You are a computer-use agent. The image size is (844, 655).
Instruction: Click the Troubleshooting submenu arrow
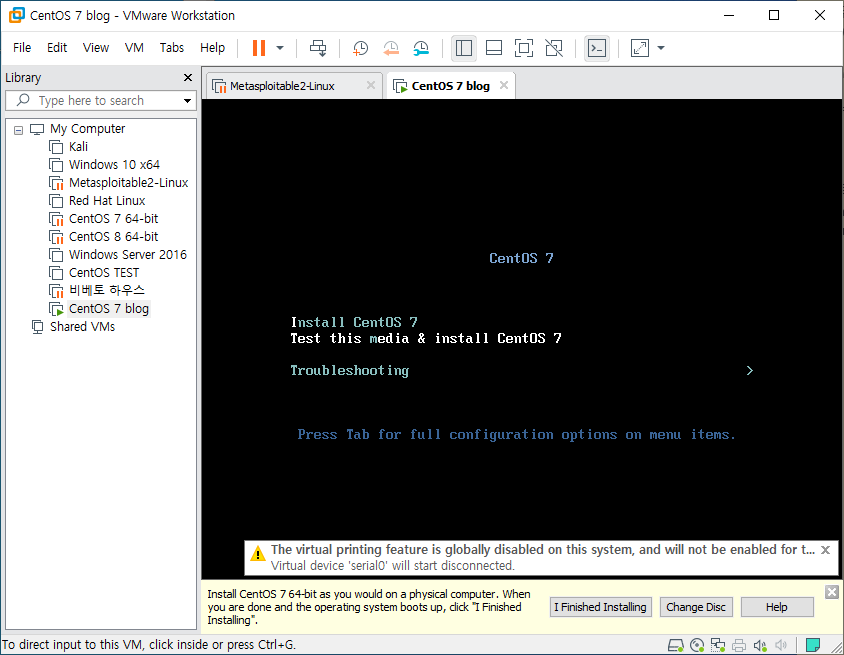(x=750, y=370)
